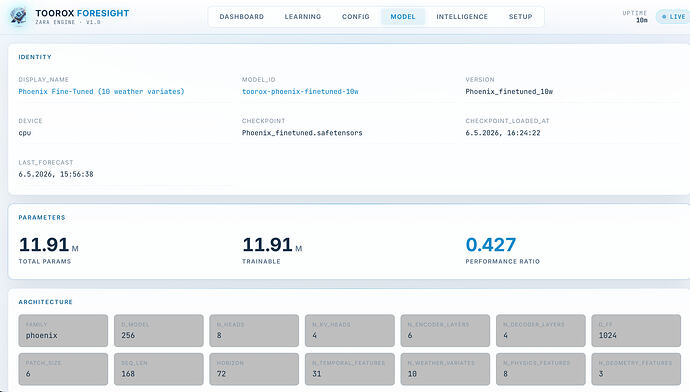Click the D_MODEL 256 tile
The image size is (690, 392).
pyautogui.click(x=159, y=330)
